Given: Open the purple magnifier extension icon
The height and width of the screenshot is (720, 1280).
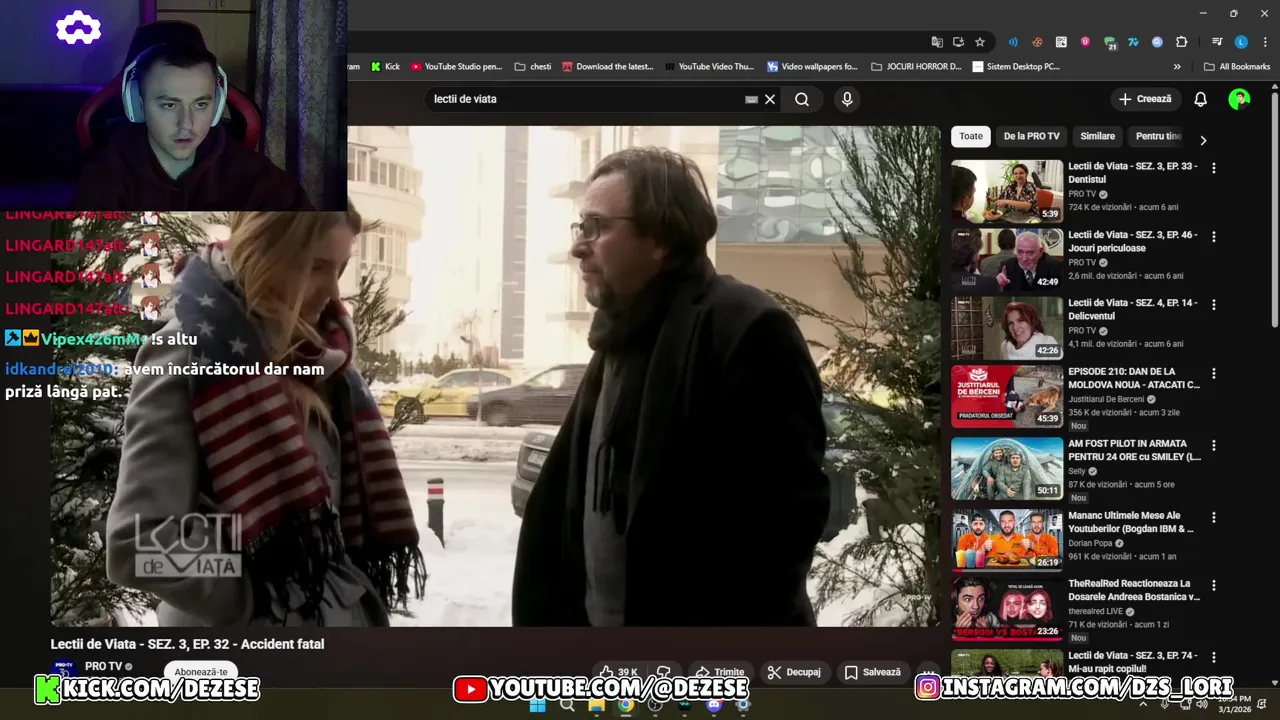Looking at the screenshot, I should point(1157,42).
